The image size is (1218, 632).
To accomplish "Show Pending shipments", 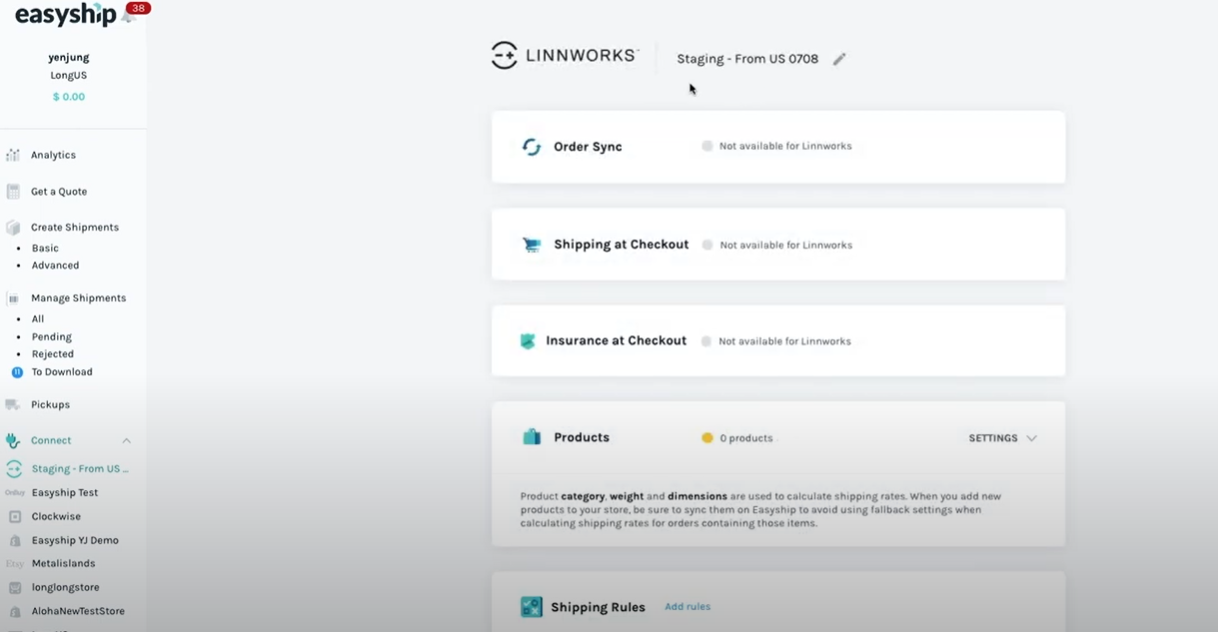I will point(52,337).
